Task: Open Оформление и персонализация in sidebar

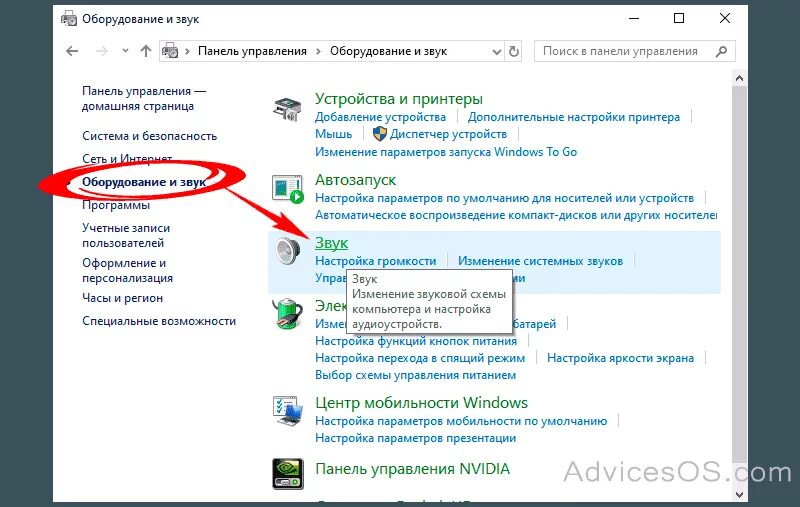Action: (x=128, y=270)
